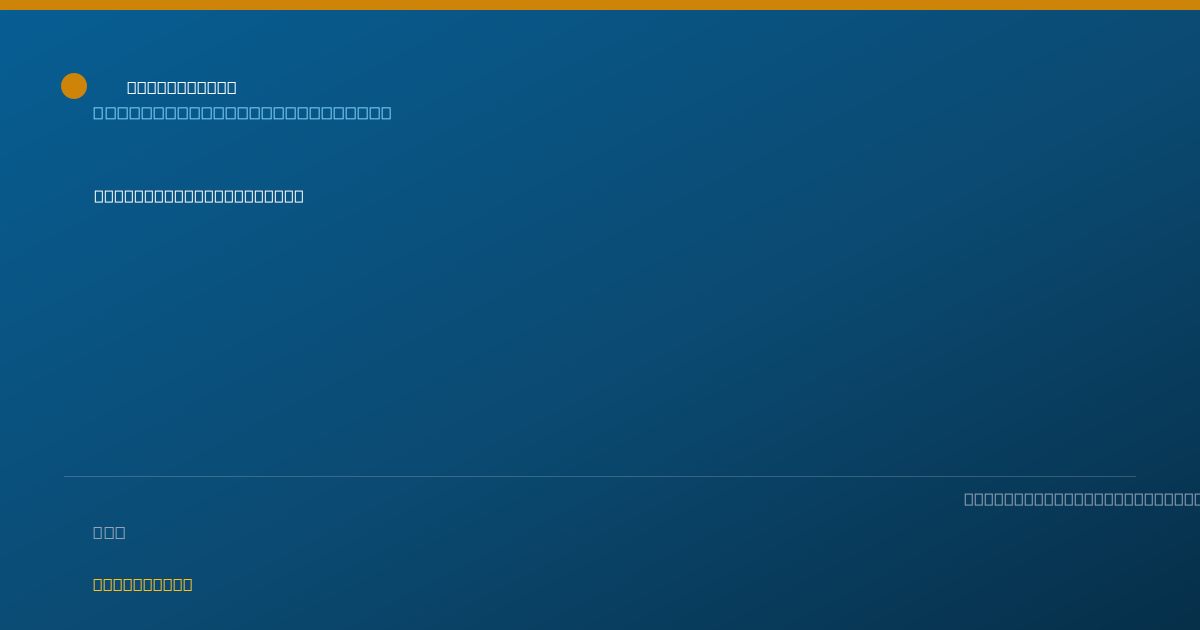This screenshot has height=630, width=1200.
Task: Open the light-blue subtitle text line
Action: click(242, 112)
